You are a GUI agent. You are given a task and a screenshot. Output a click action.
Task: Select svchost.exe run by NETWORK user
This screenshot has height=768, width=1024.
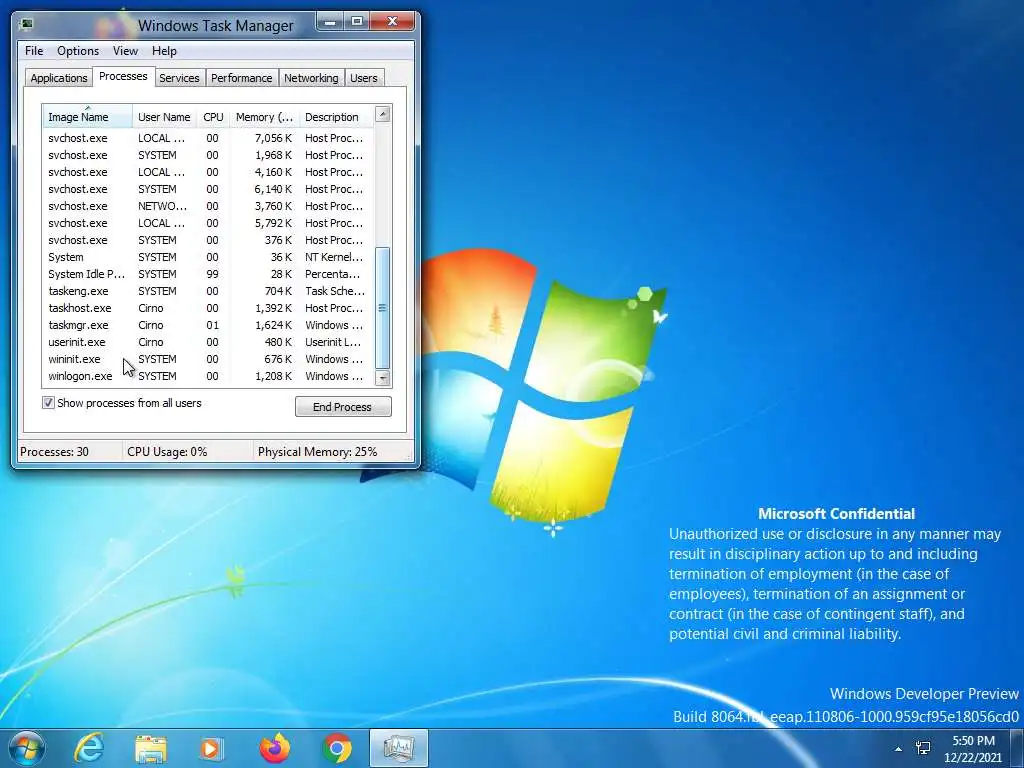(208, 206)
